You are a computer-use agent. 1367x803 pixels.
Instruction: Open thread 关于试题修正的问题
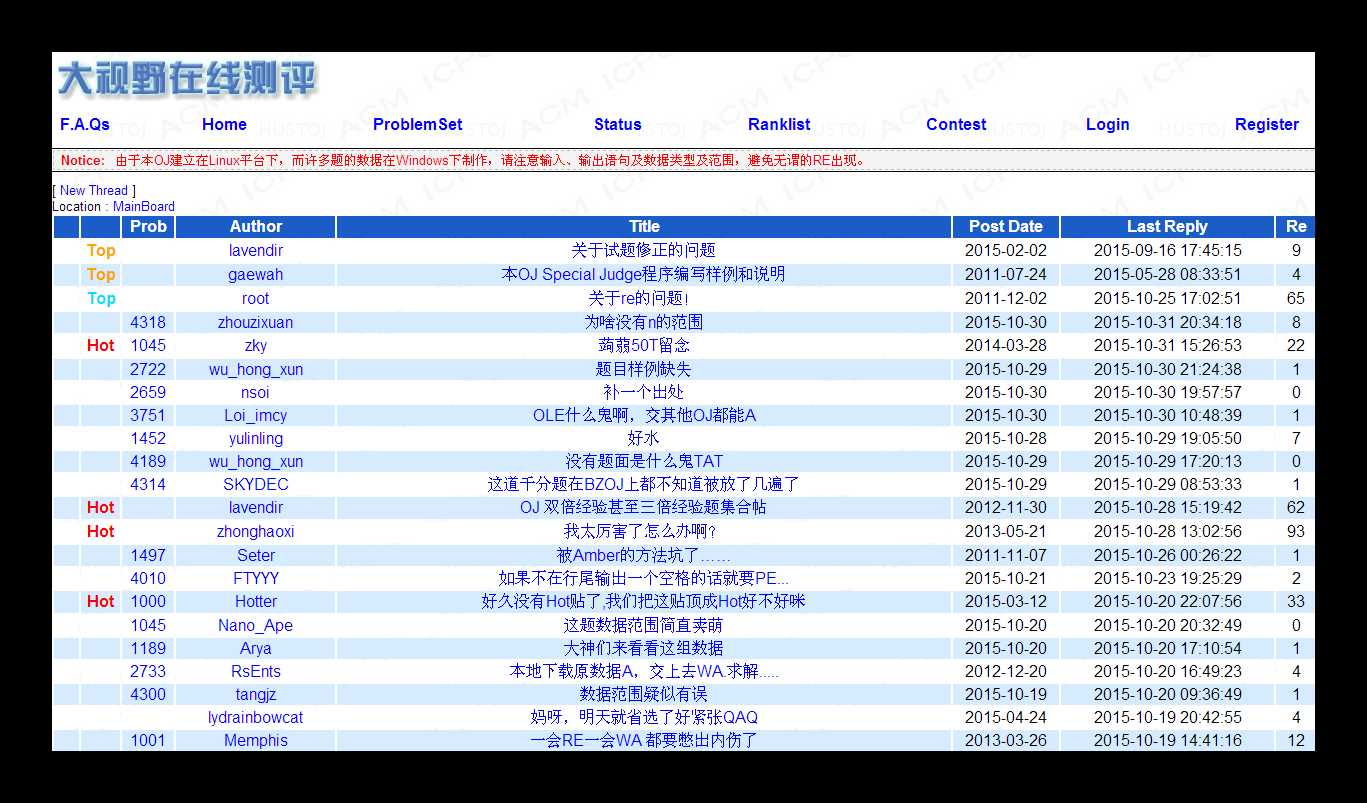644,250
